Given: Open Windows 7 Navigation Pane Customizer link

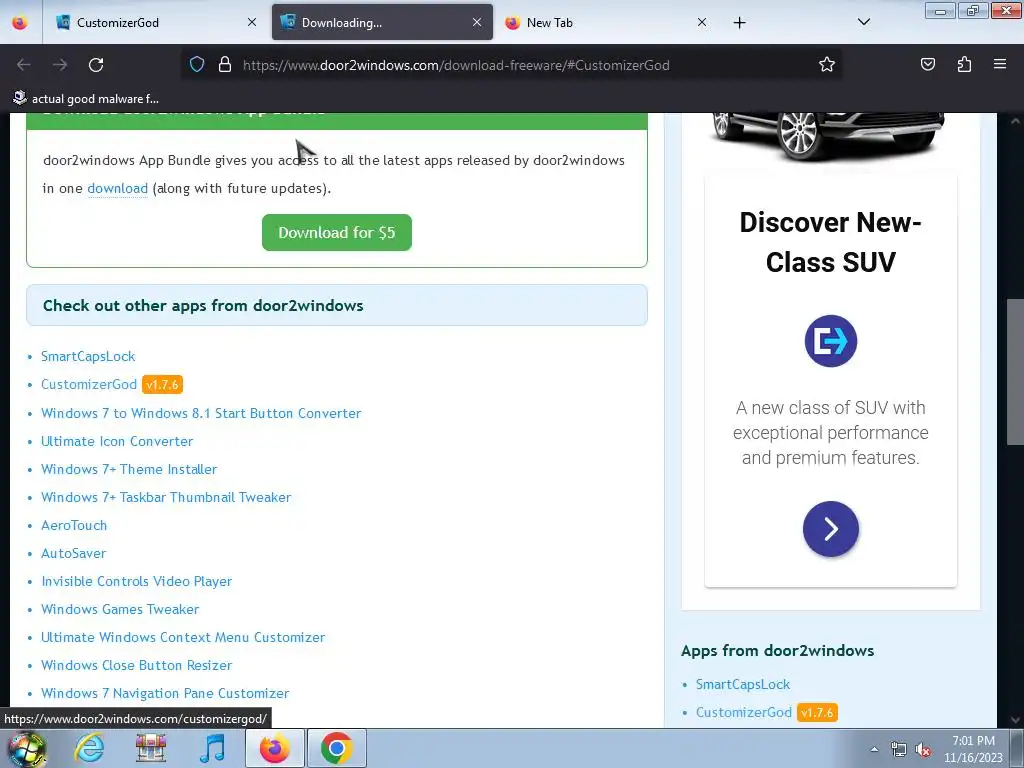Looking at the screenshot, I should (165, 693).
